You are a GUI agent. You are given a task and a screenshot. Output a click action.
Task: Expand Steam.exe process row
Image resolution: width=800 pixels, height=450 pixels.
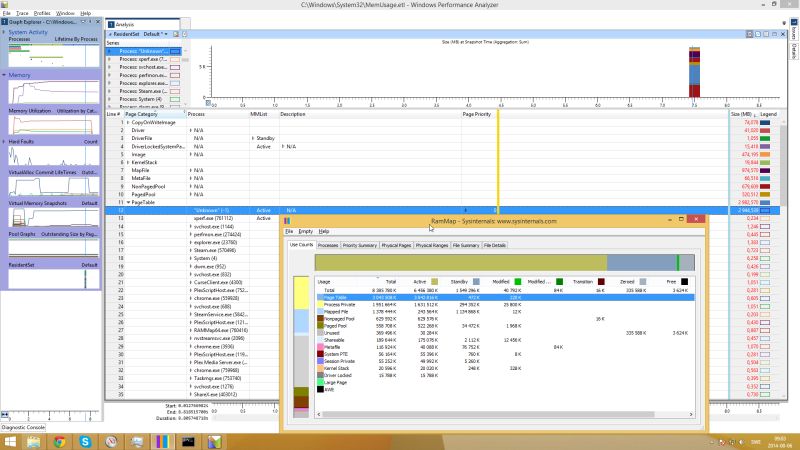pyautogui.click(x=191, y=251)
